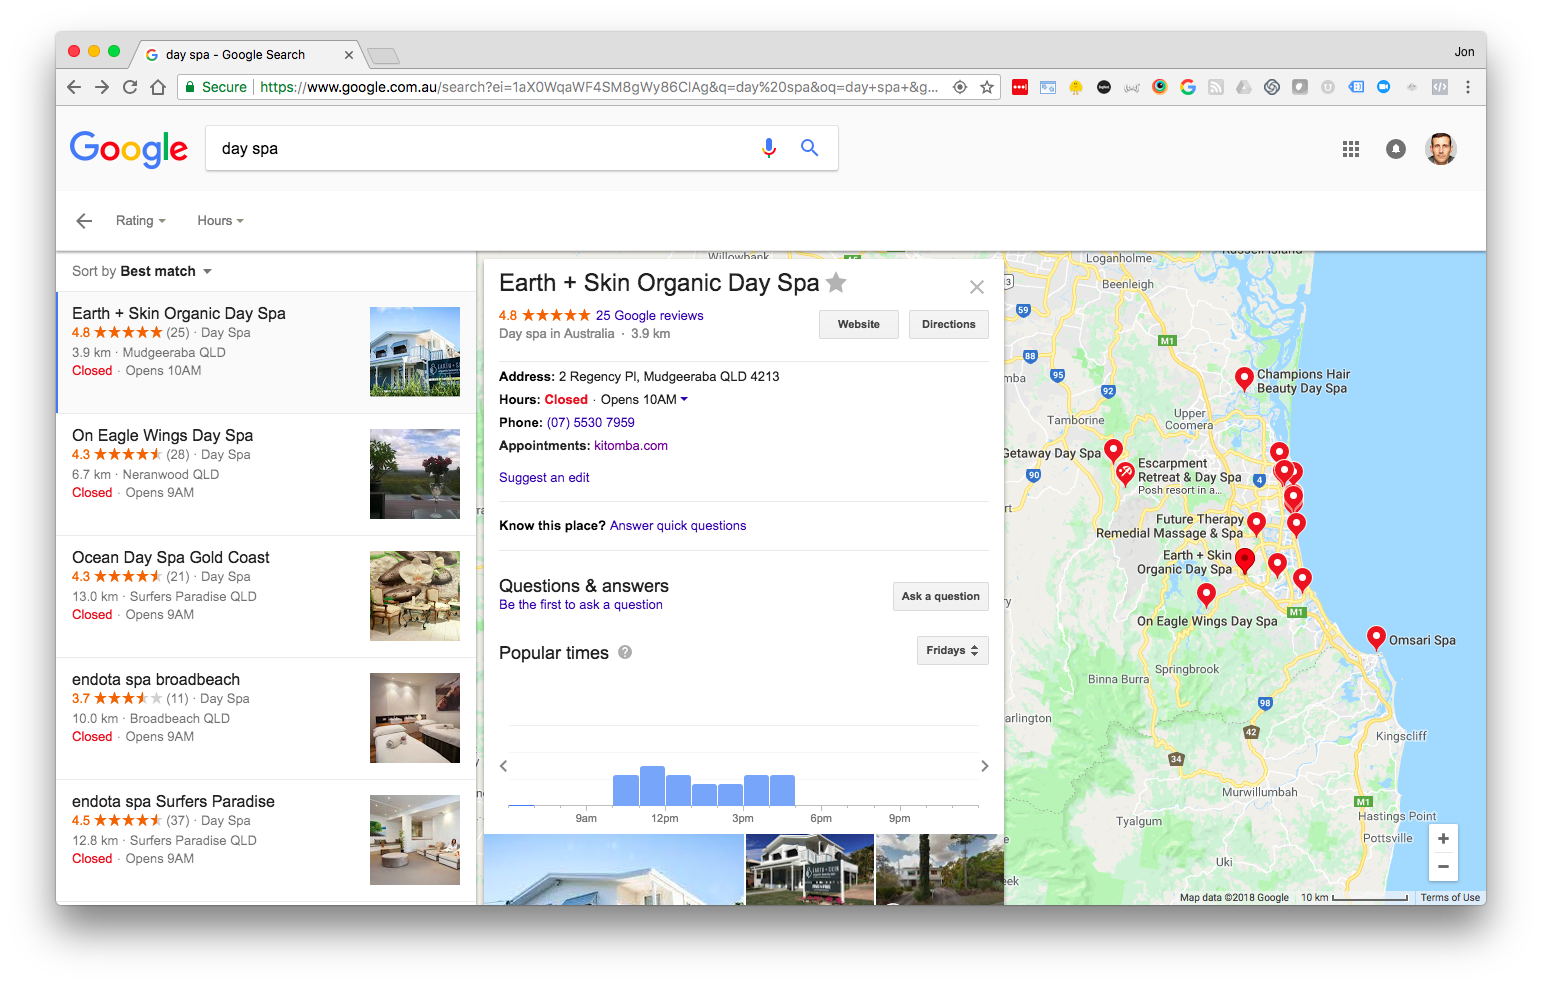Select the On Eagle Wings Day Spa result
Screen dimensions: 1542x985
(x=266, y=474)
